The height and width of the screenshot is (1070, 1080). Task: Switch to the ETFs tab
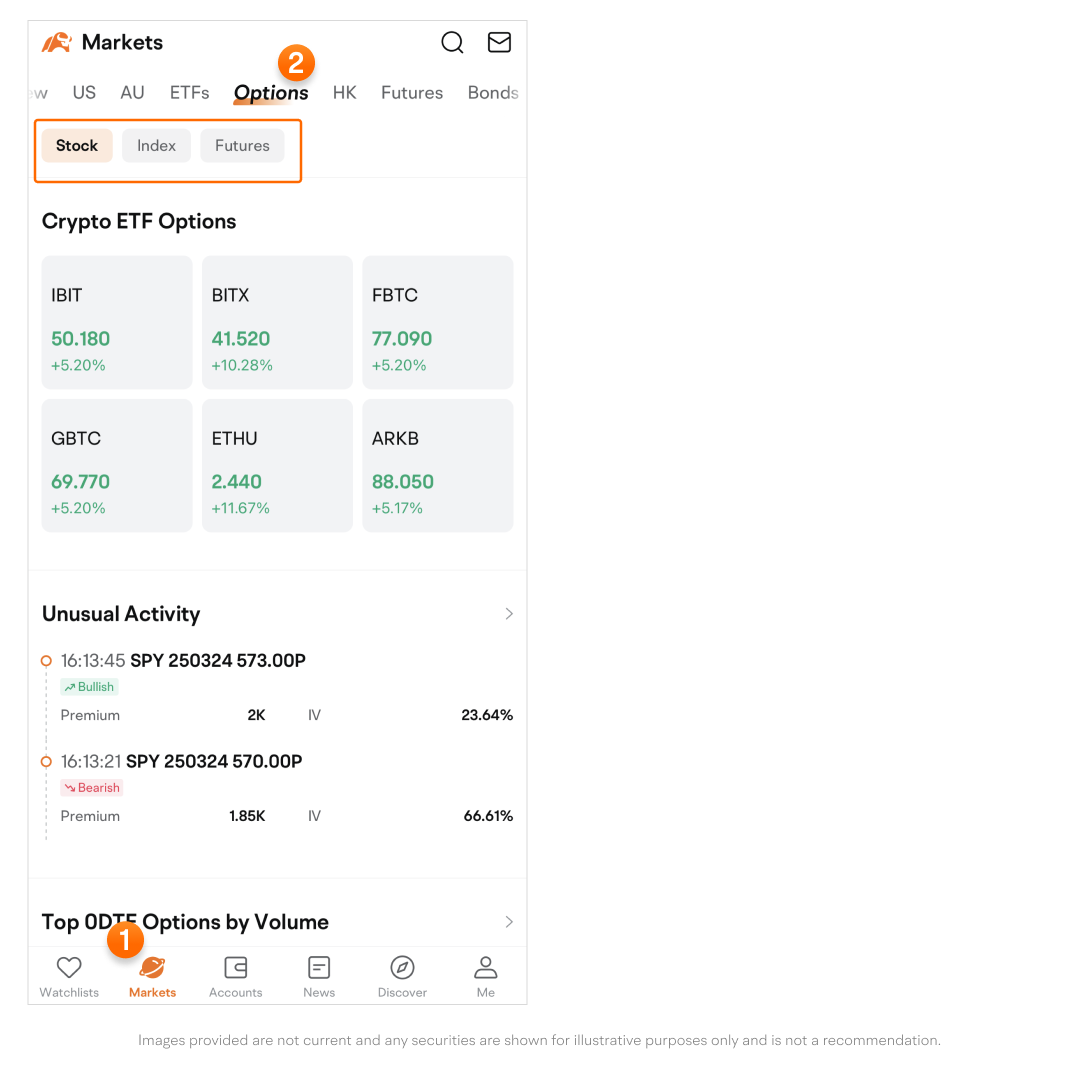click(189, 93)
